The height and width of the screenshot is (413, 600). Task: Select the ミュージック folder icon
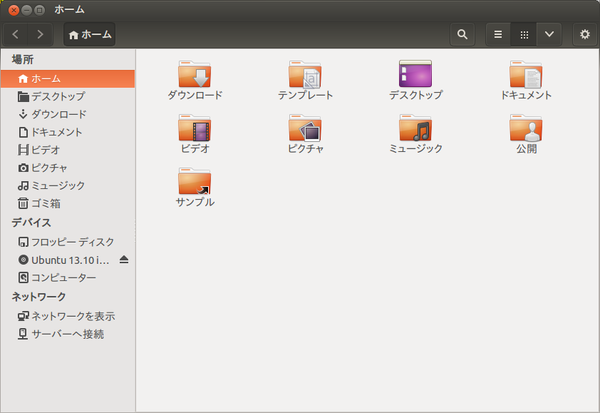click(415, 127)
